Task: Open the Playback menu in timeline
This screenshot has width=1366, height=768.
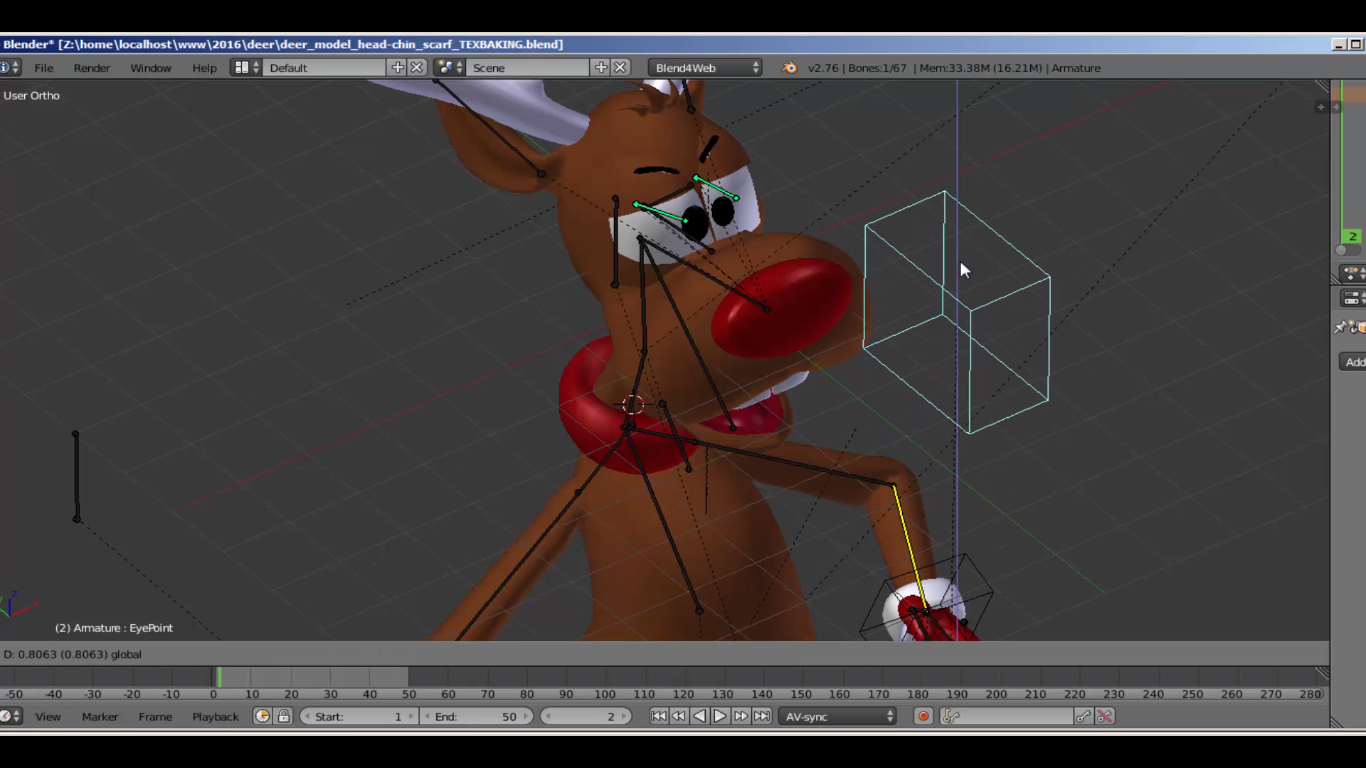Action: tap(215, 716)
